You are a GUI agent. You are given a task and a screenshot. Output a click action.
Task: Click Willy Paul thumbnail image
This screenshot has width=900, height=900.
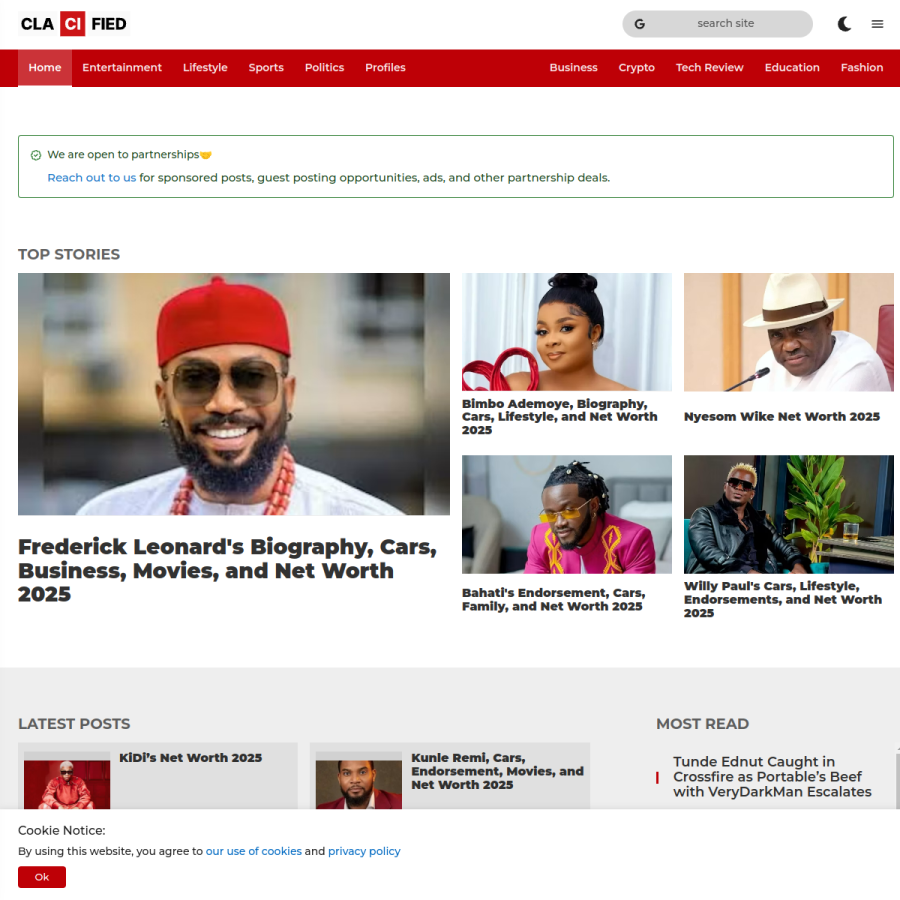[x=789, y=514]
